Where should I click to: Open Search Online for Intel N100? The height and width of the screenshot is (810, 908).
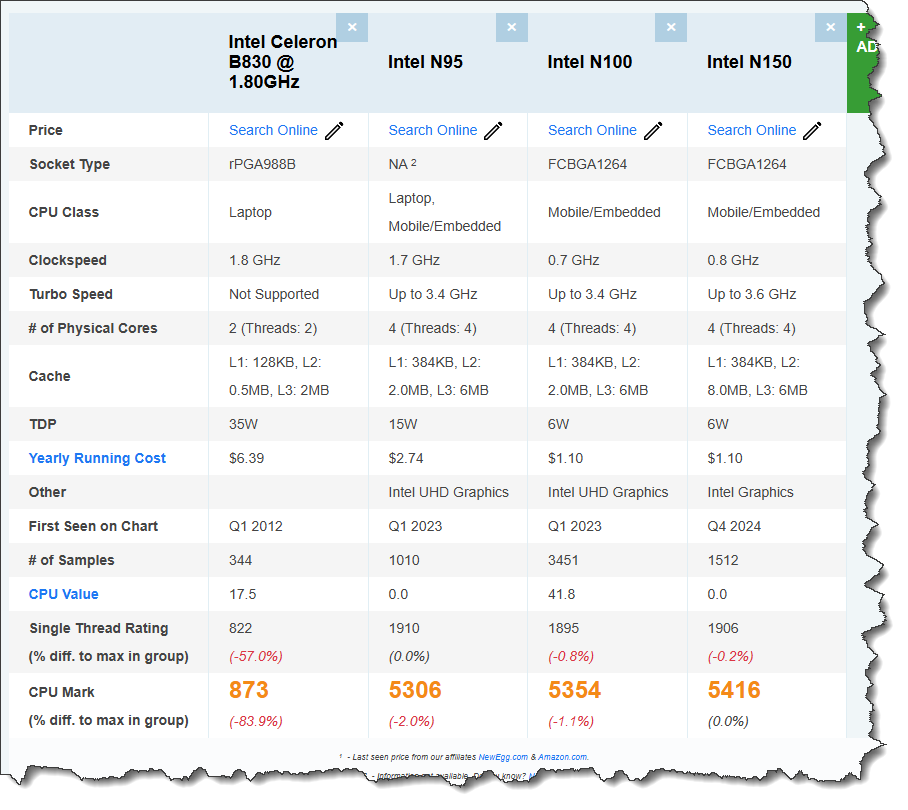pos(592,130)
